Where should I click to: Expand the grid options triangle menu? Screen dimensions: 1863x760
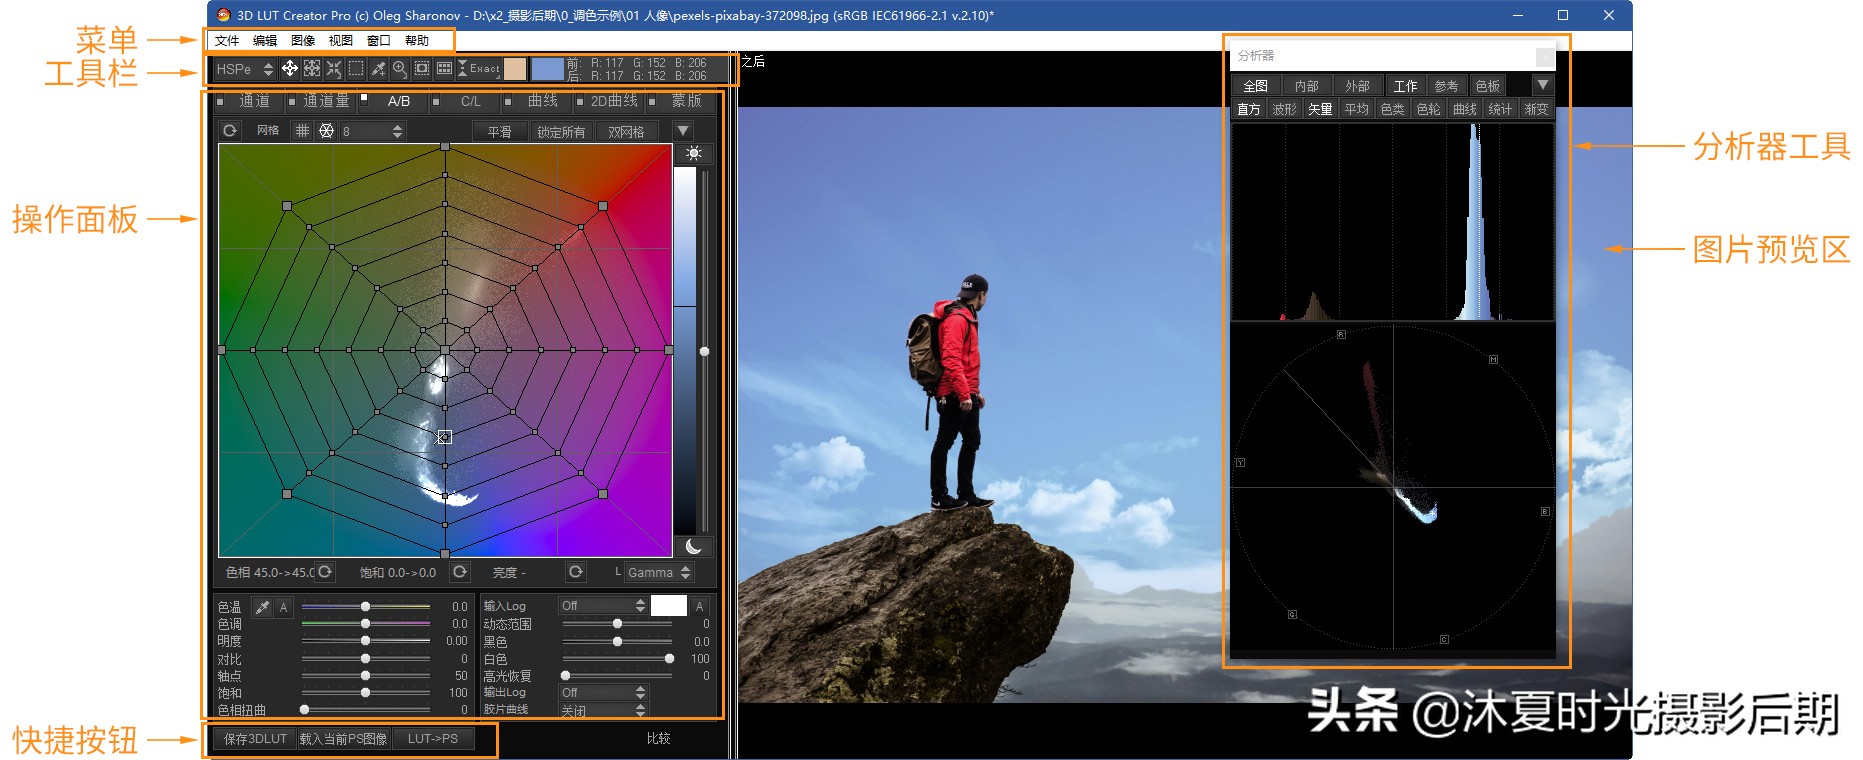pyautogui.click(x=683, y=131)
